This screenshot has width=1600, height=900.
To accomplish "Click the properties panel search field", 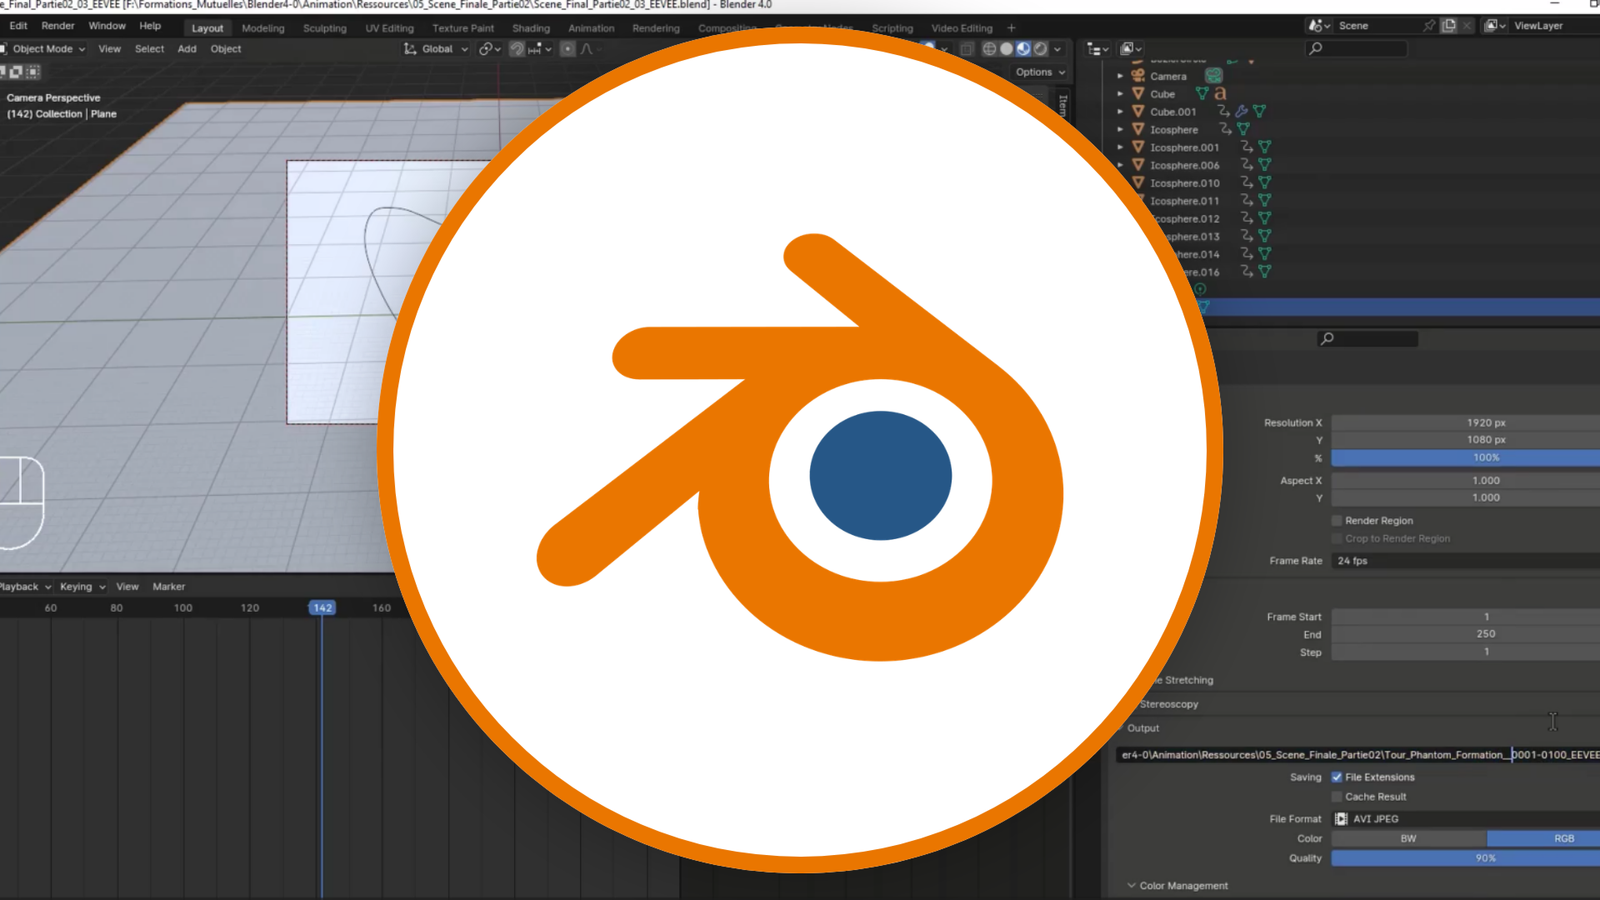I will pyautogui.click(x=1367, y=339).
